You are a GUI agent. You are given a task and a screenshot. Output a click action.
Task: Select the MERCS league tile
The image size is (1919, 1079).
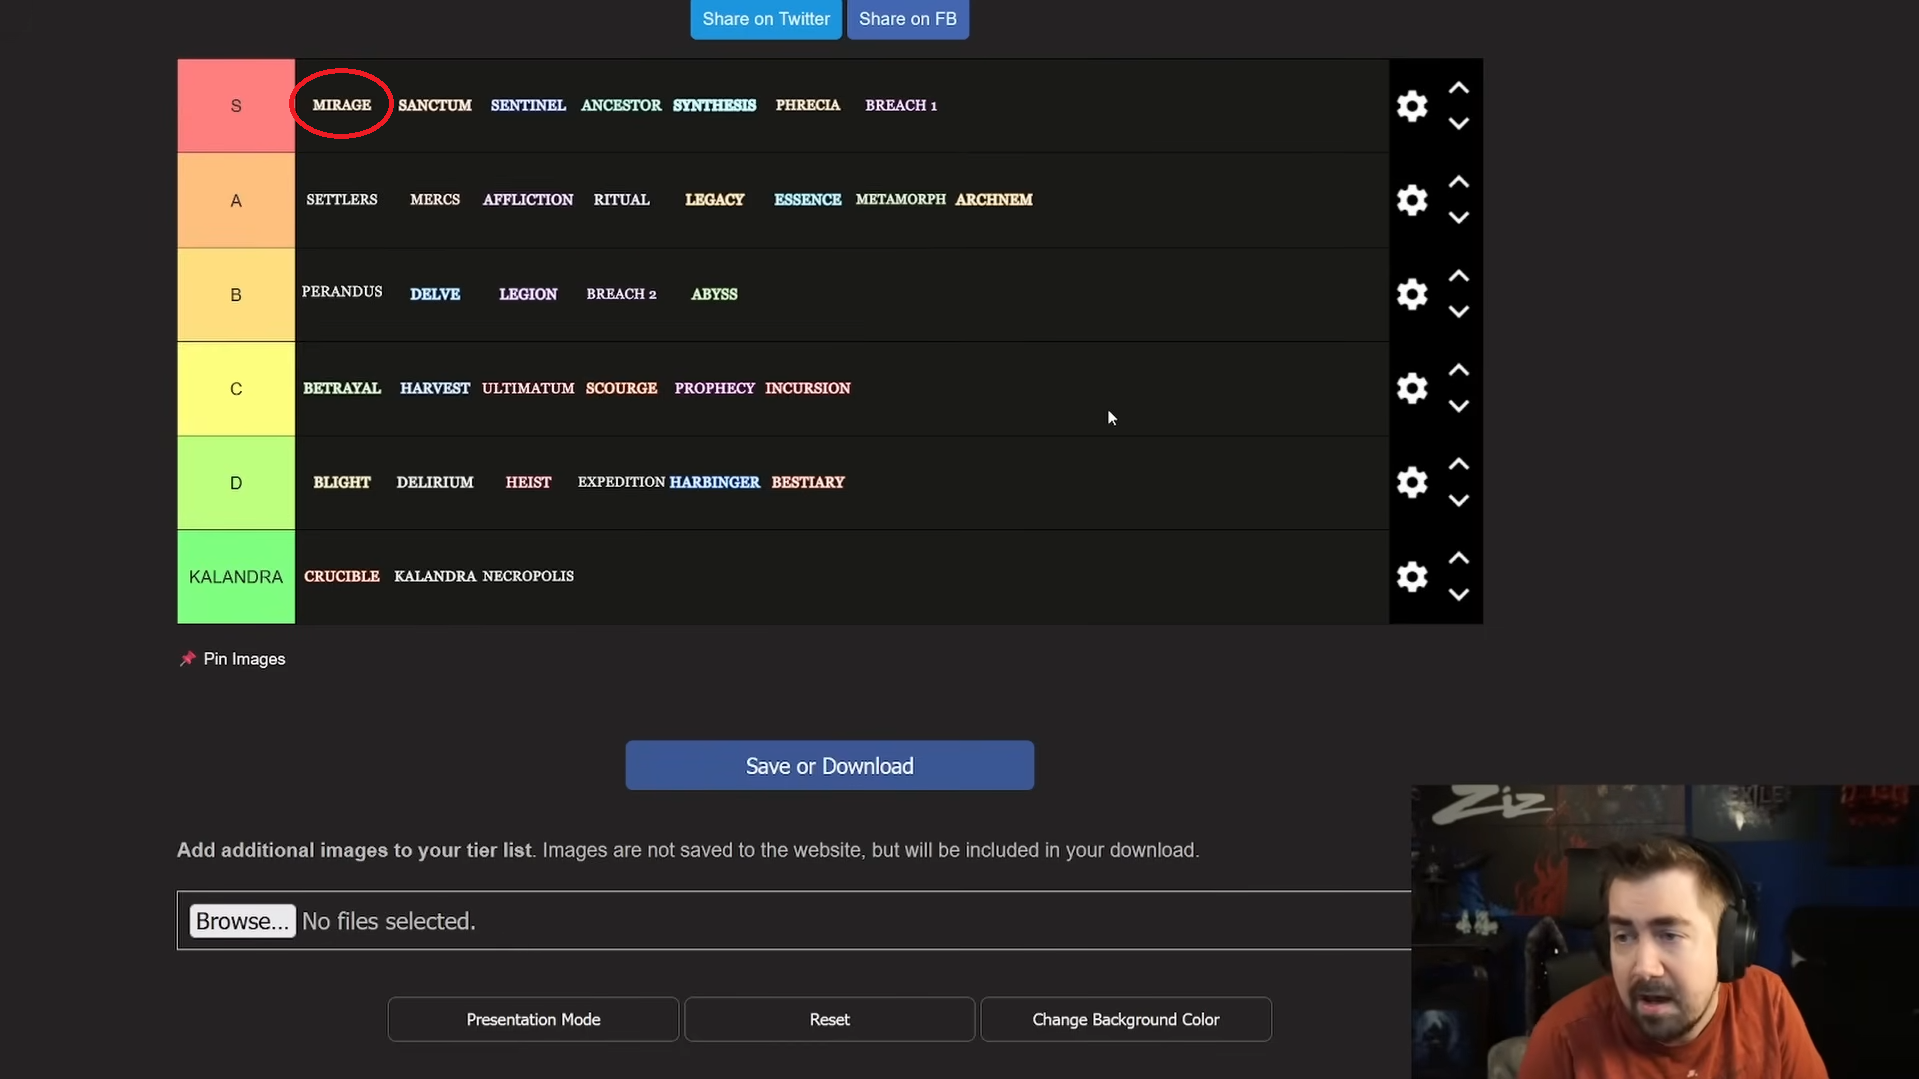[x=435, y=200]
